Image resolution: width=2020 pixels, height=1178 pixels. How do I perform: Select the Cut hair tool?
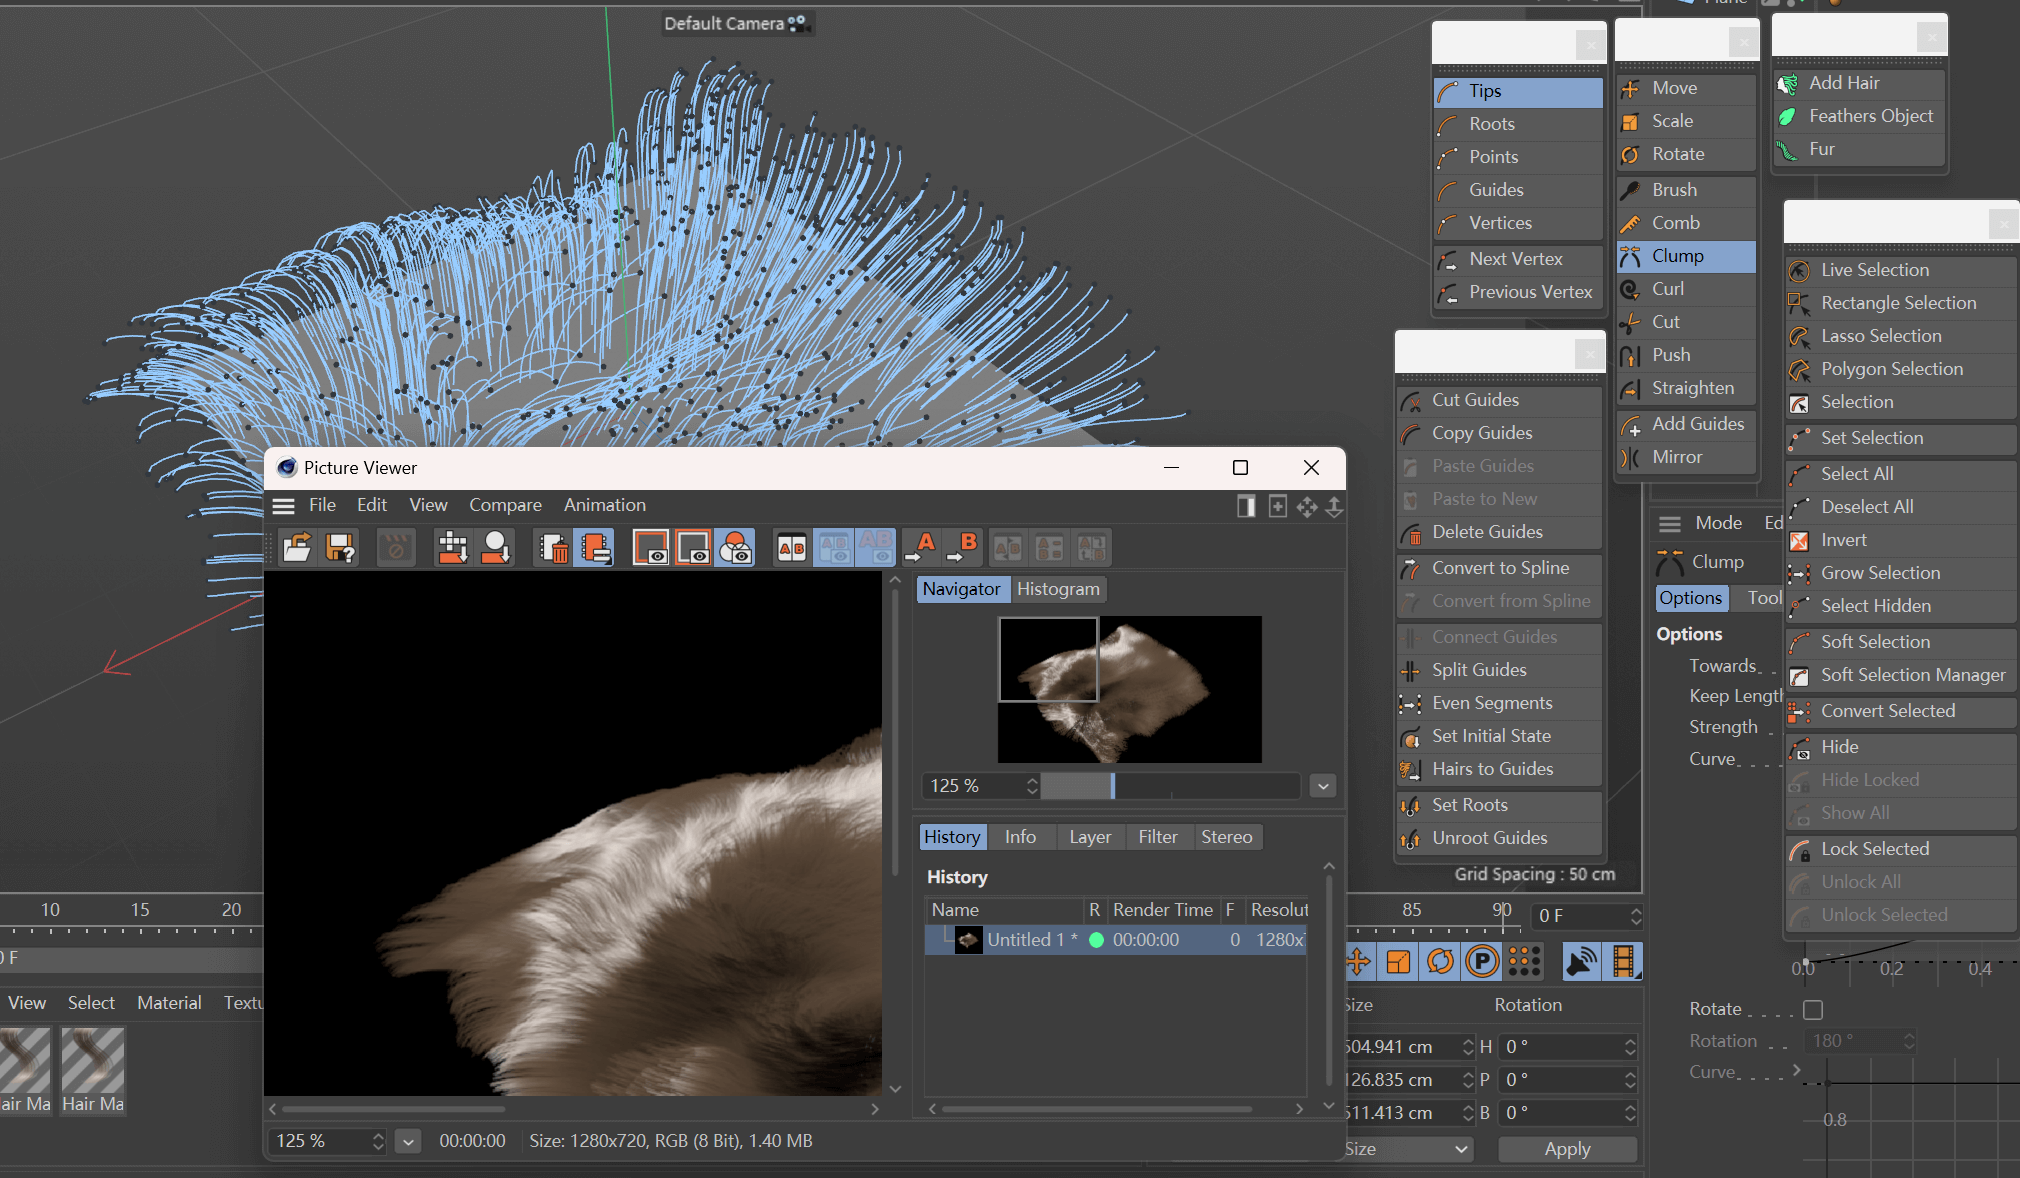1686,322
